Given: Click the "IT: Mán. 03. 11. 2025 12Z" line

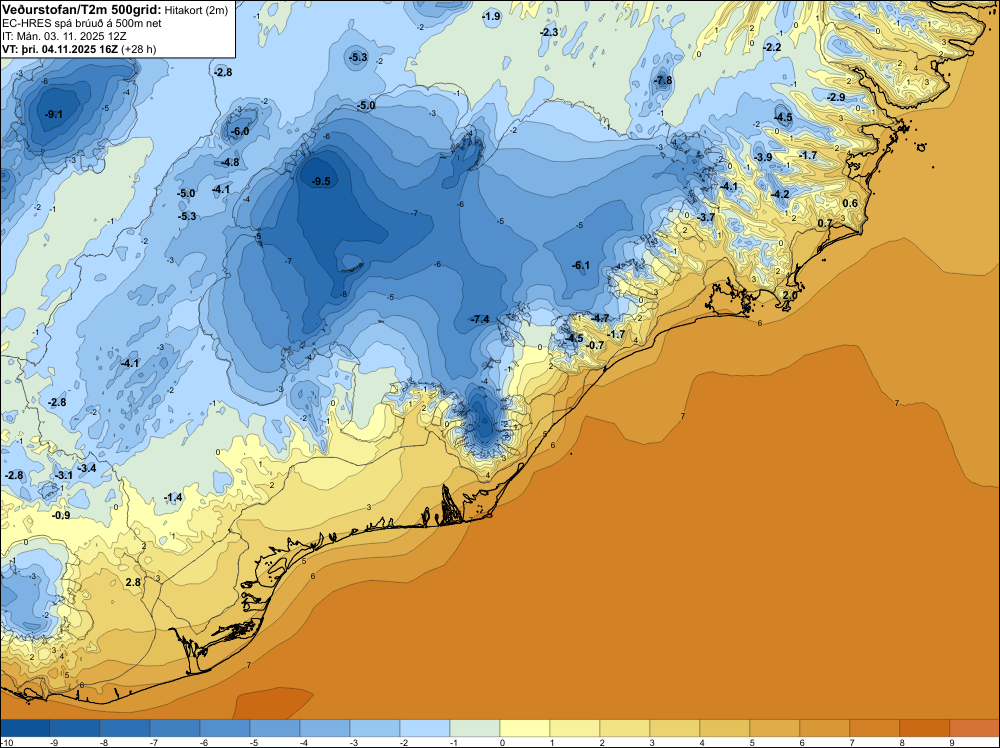Looking at the screenshot, I should tap(64, 36).
